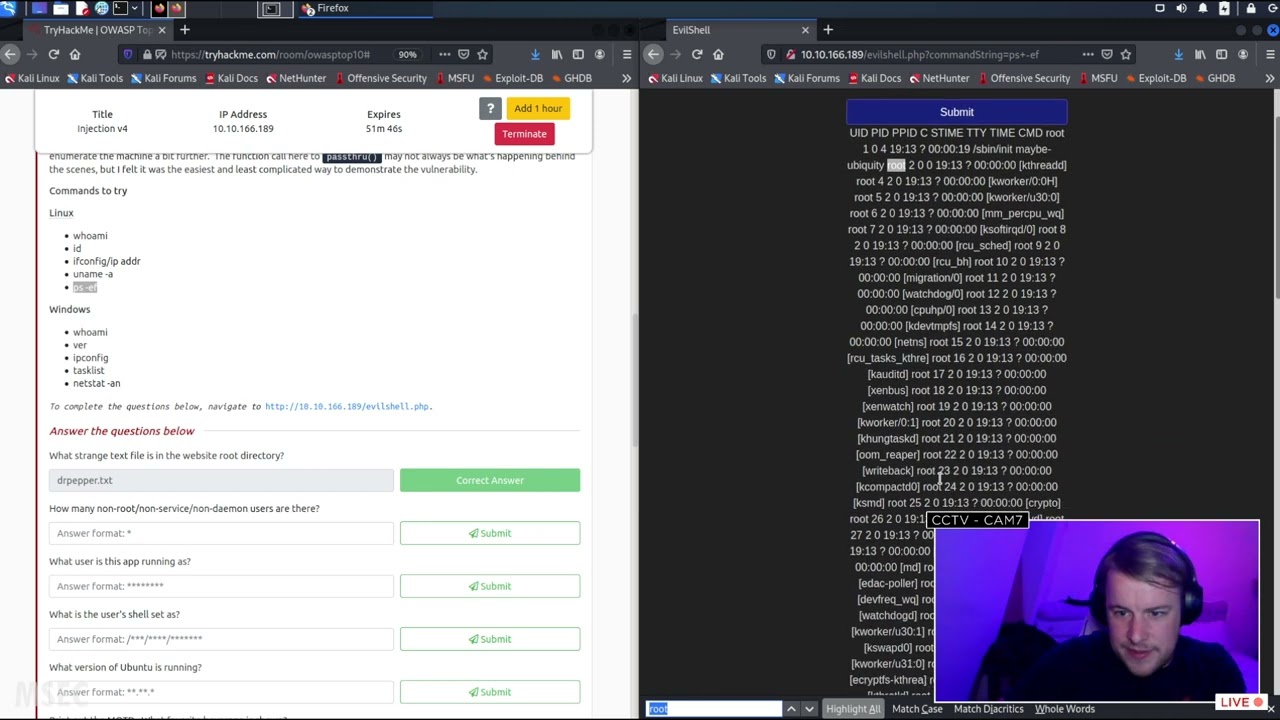Go to home in the EvilShell window
The image size is (1280, 720).
point(718,54)
